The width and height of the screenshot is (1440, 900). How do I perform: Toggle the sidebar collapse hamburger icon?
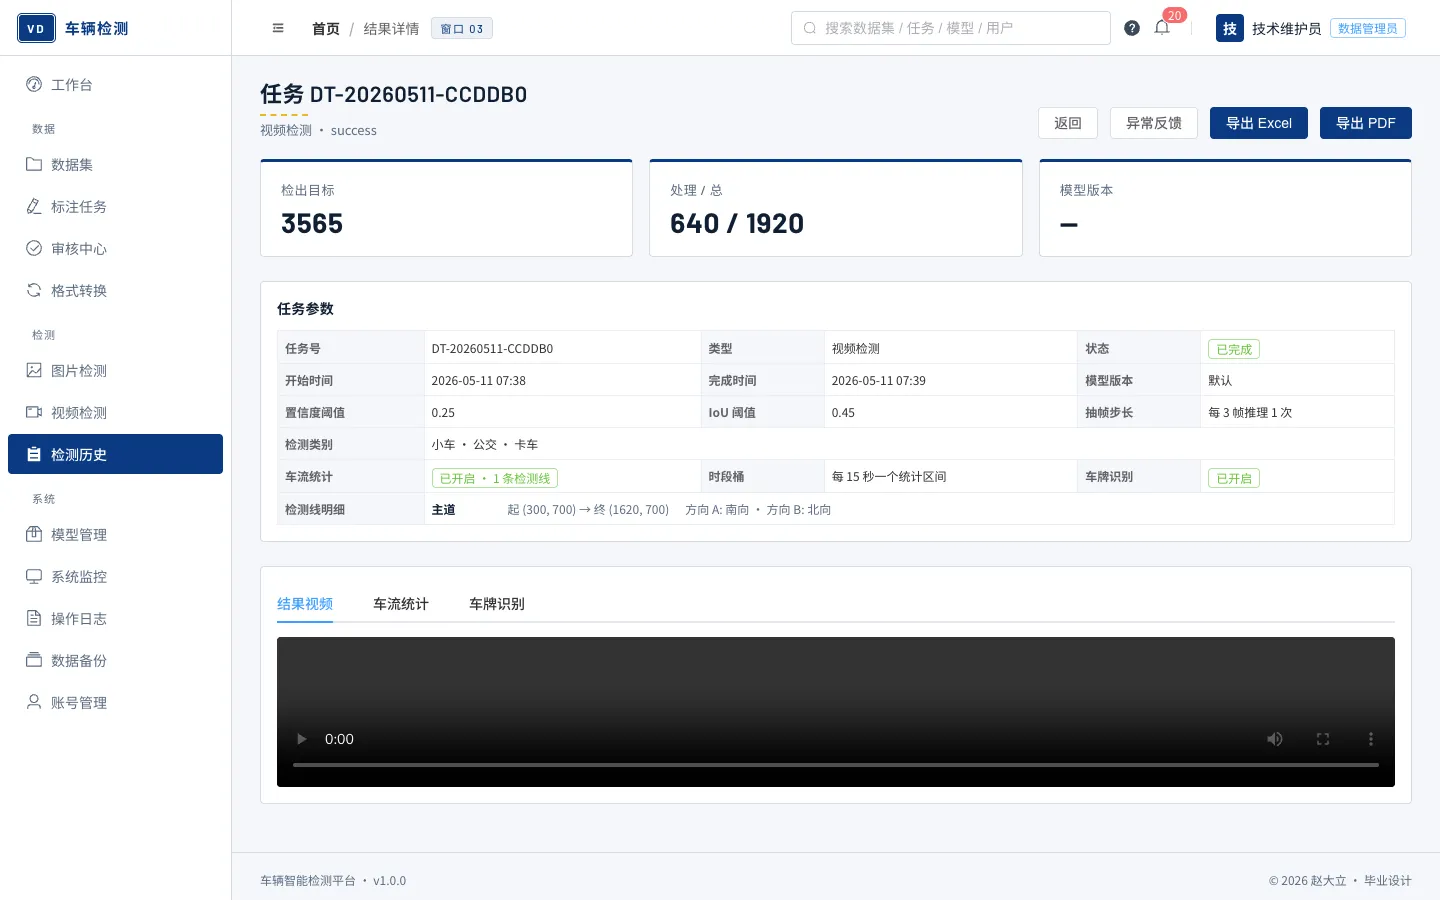pyautogui.click(x=278, y=28)
